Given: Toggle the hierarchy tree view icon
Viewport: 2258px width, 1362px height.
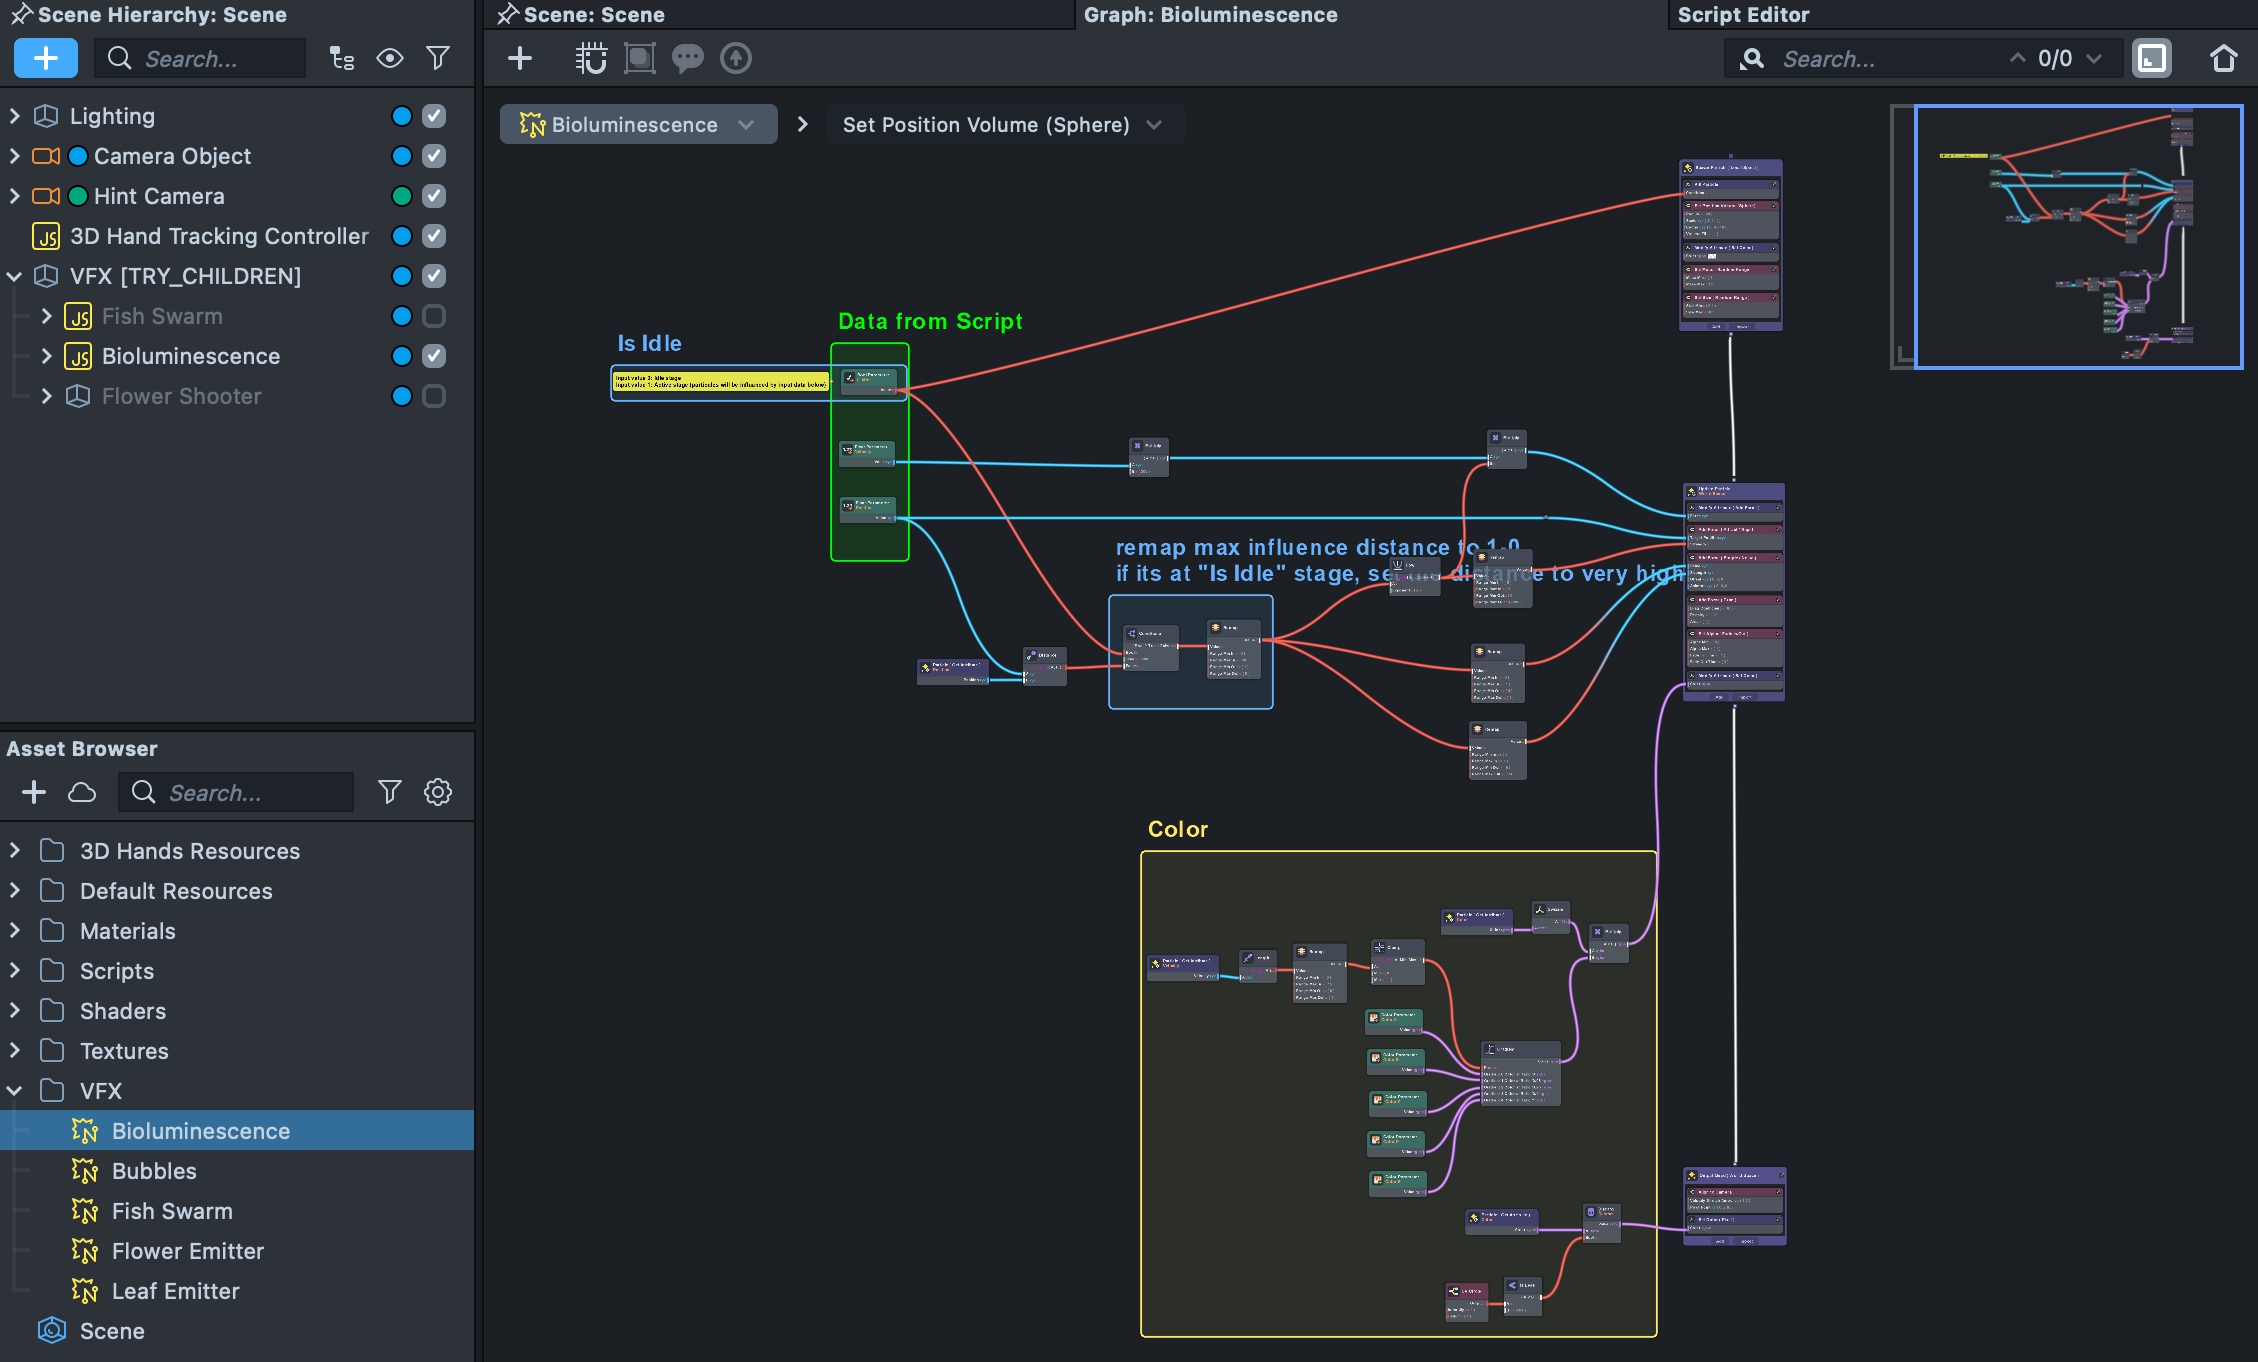Looking at the screenshot, I should [x=342, y=58].
